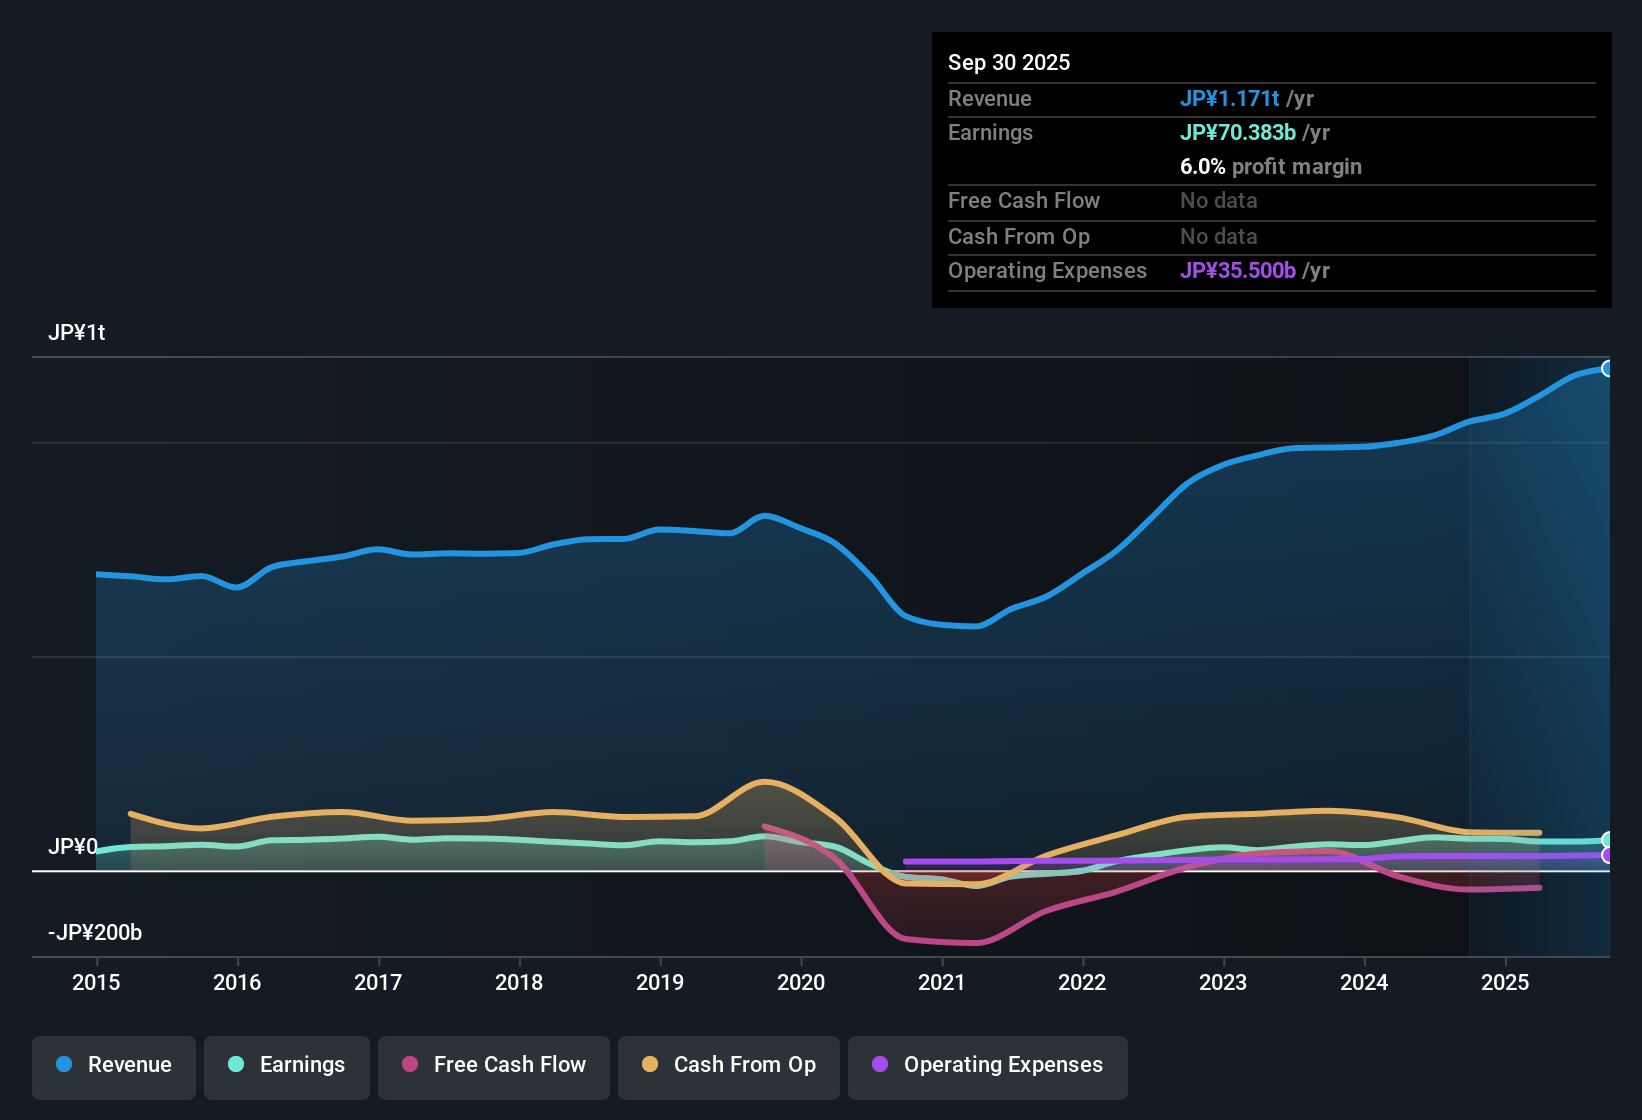
Task: Click the JP¥1.171t revenue value link
Action: [x=1231, y=98]
